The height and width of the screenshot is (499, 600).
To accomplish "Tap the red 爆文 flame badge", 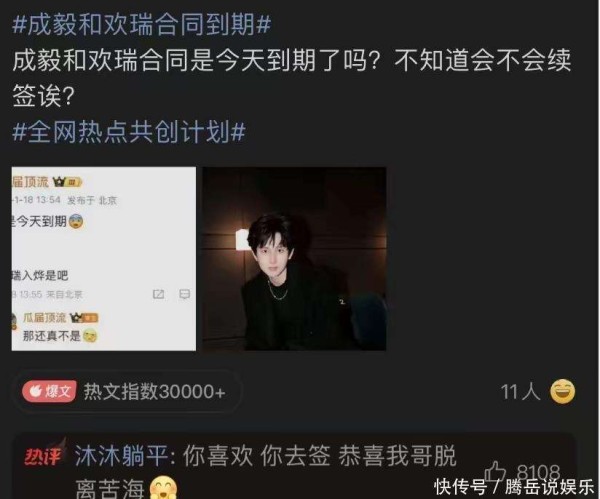I will coord(49,391).
